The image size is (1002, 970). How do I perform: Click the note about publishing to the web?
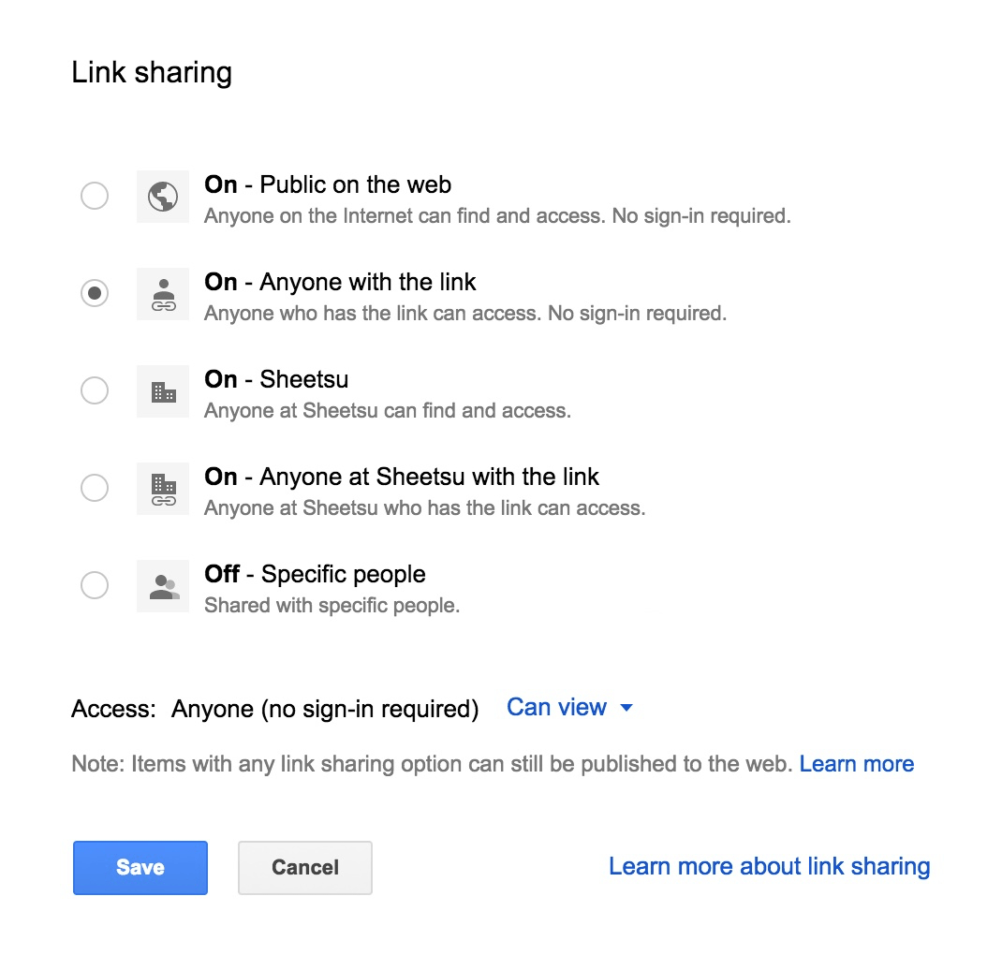click(430, 763)
